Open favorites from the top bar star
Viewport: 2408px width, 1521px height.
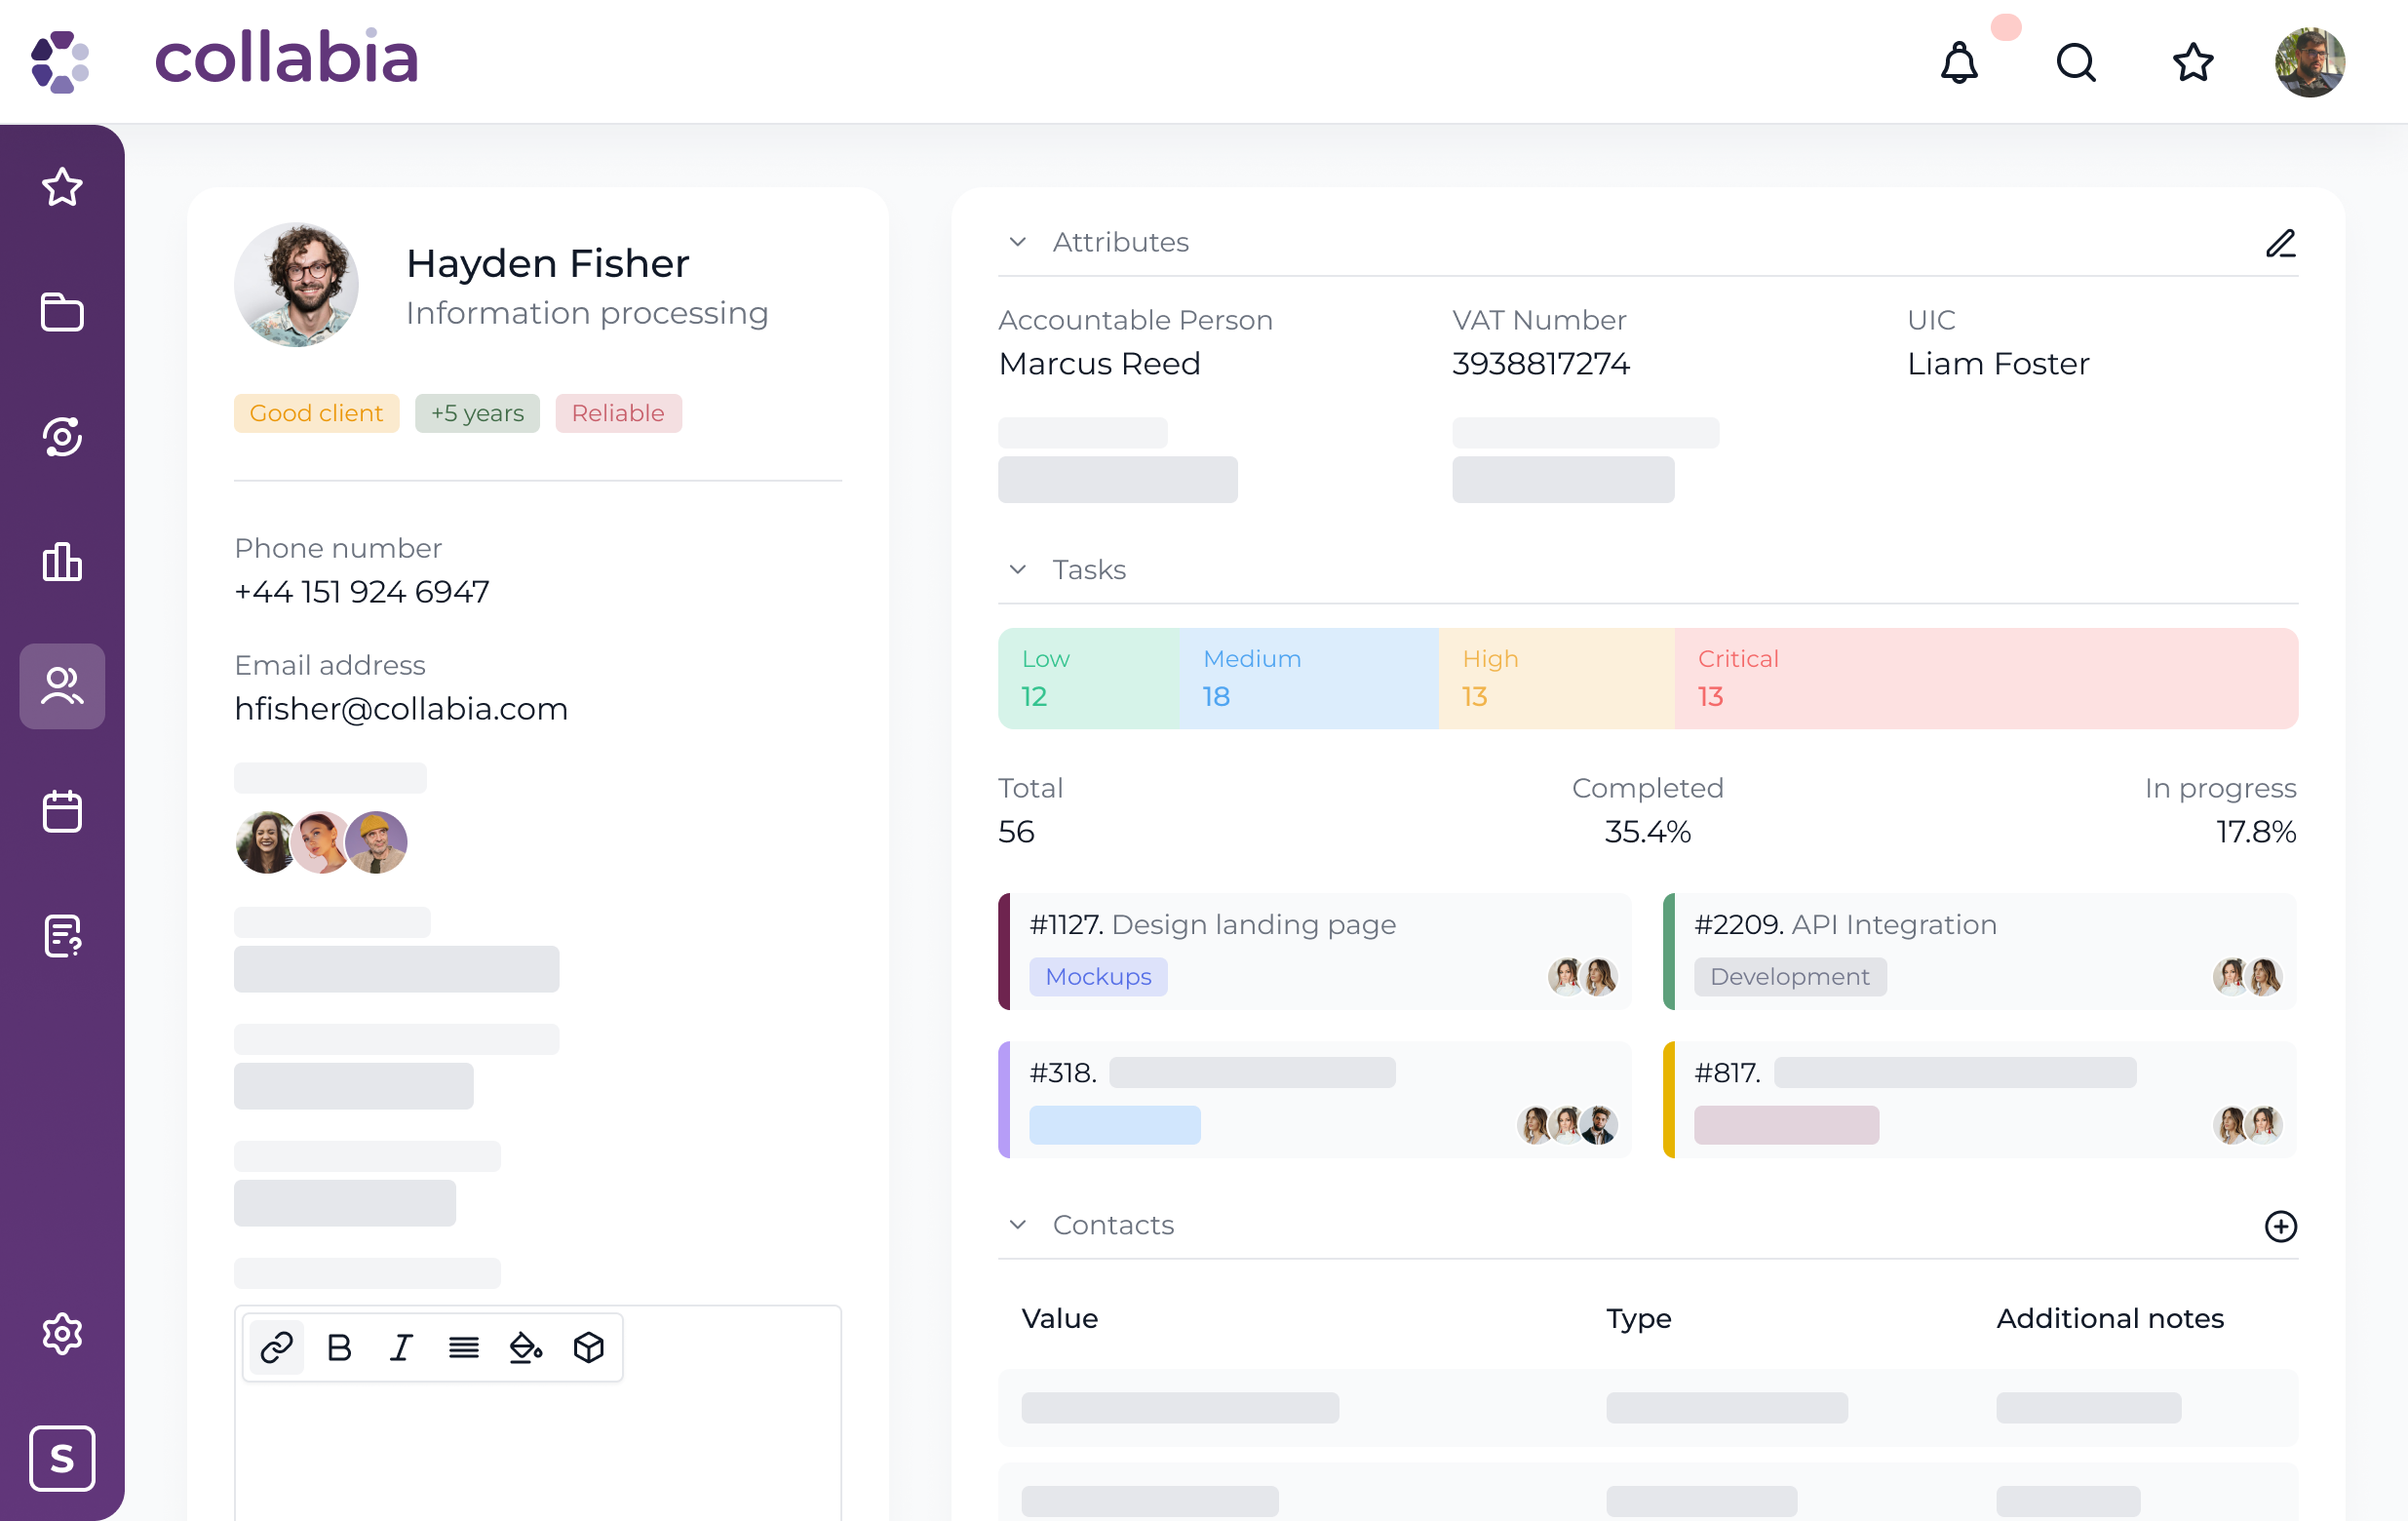pyautogui.click(x=2192, y=63)
